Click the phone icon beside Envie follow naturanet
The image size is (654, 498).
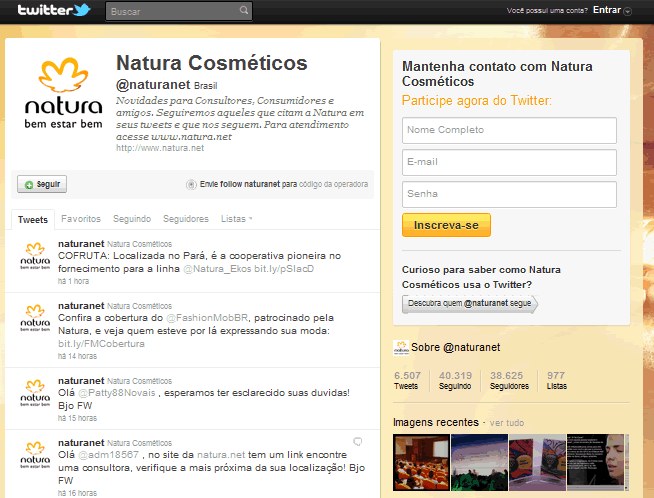tap(191, 185)
